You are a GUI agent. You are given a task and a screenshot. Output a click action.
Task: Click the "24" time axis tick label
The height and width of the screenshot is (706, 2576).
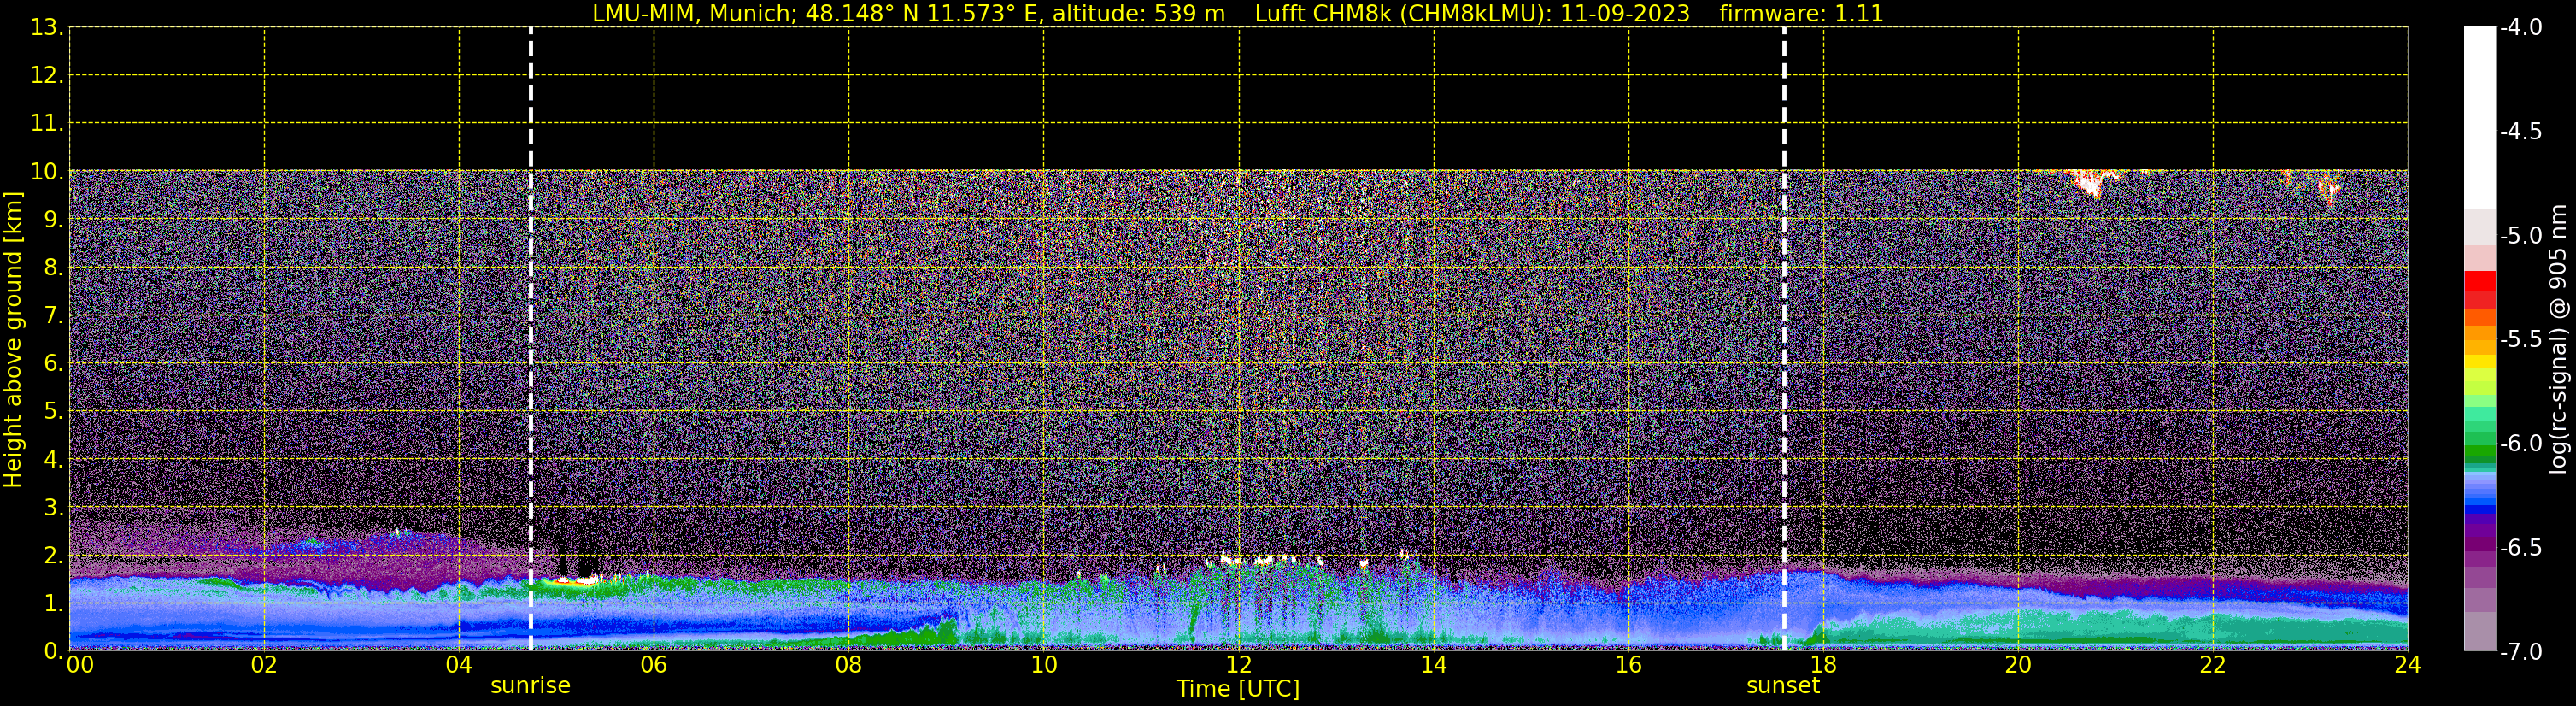2408,666
